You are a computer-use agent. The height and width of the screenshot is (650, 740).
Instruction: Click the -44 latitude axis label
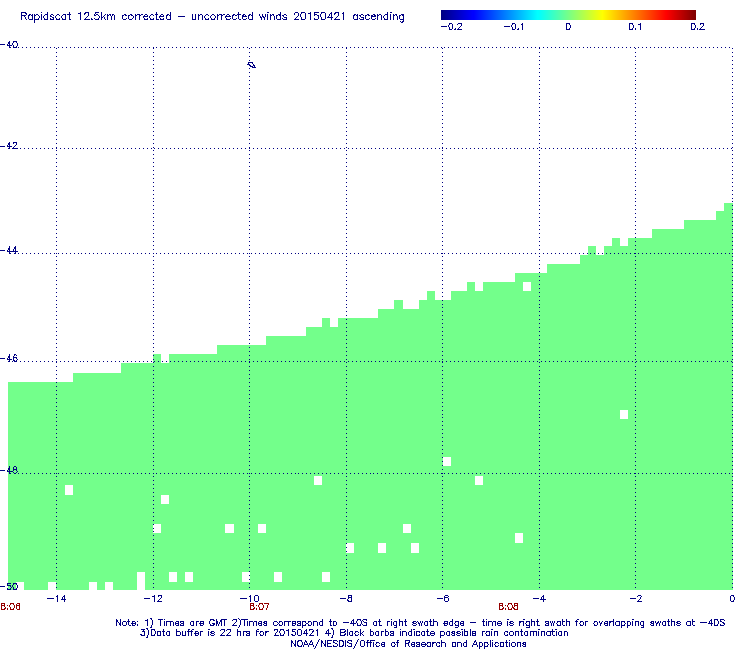click(9, 251)
